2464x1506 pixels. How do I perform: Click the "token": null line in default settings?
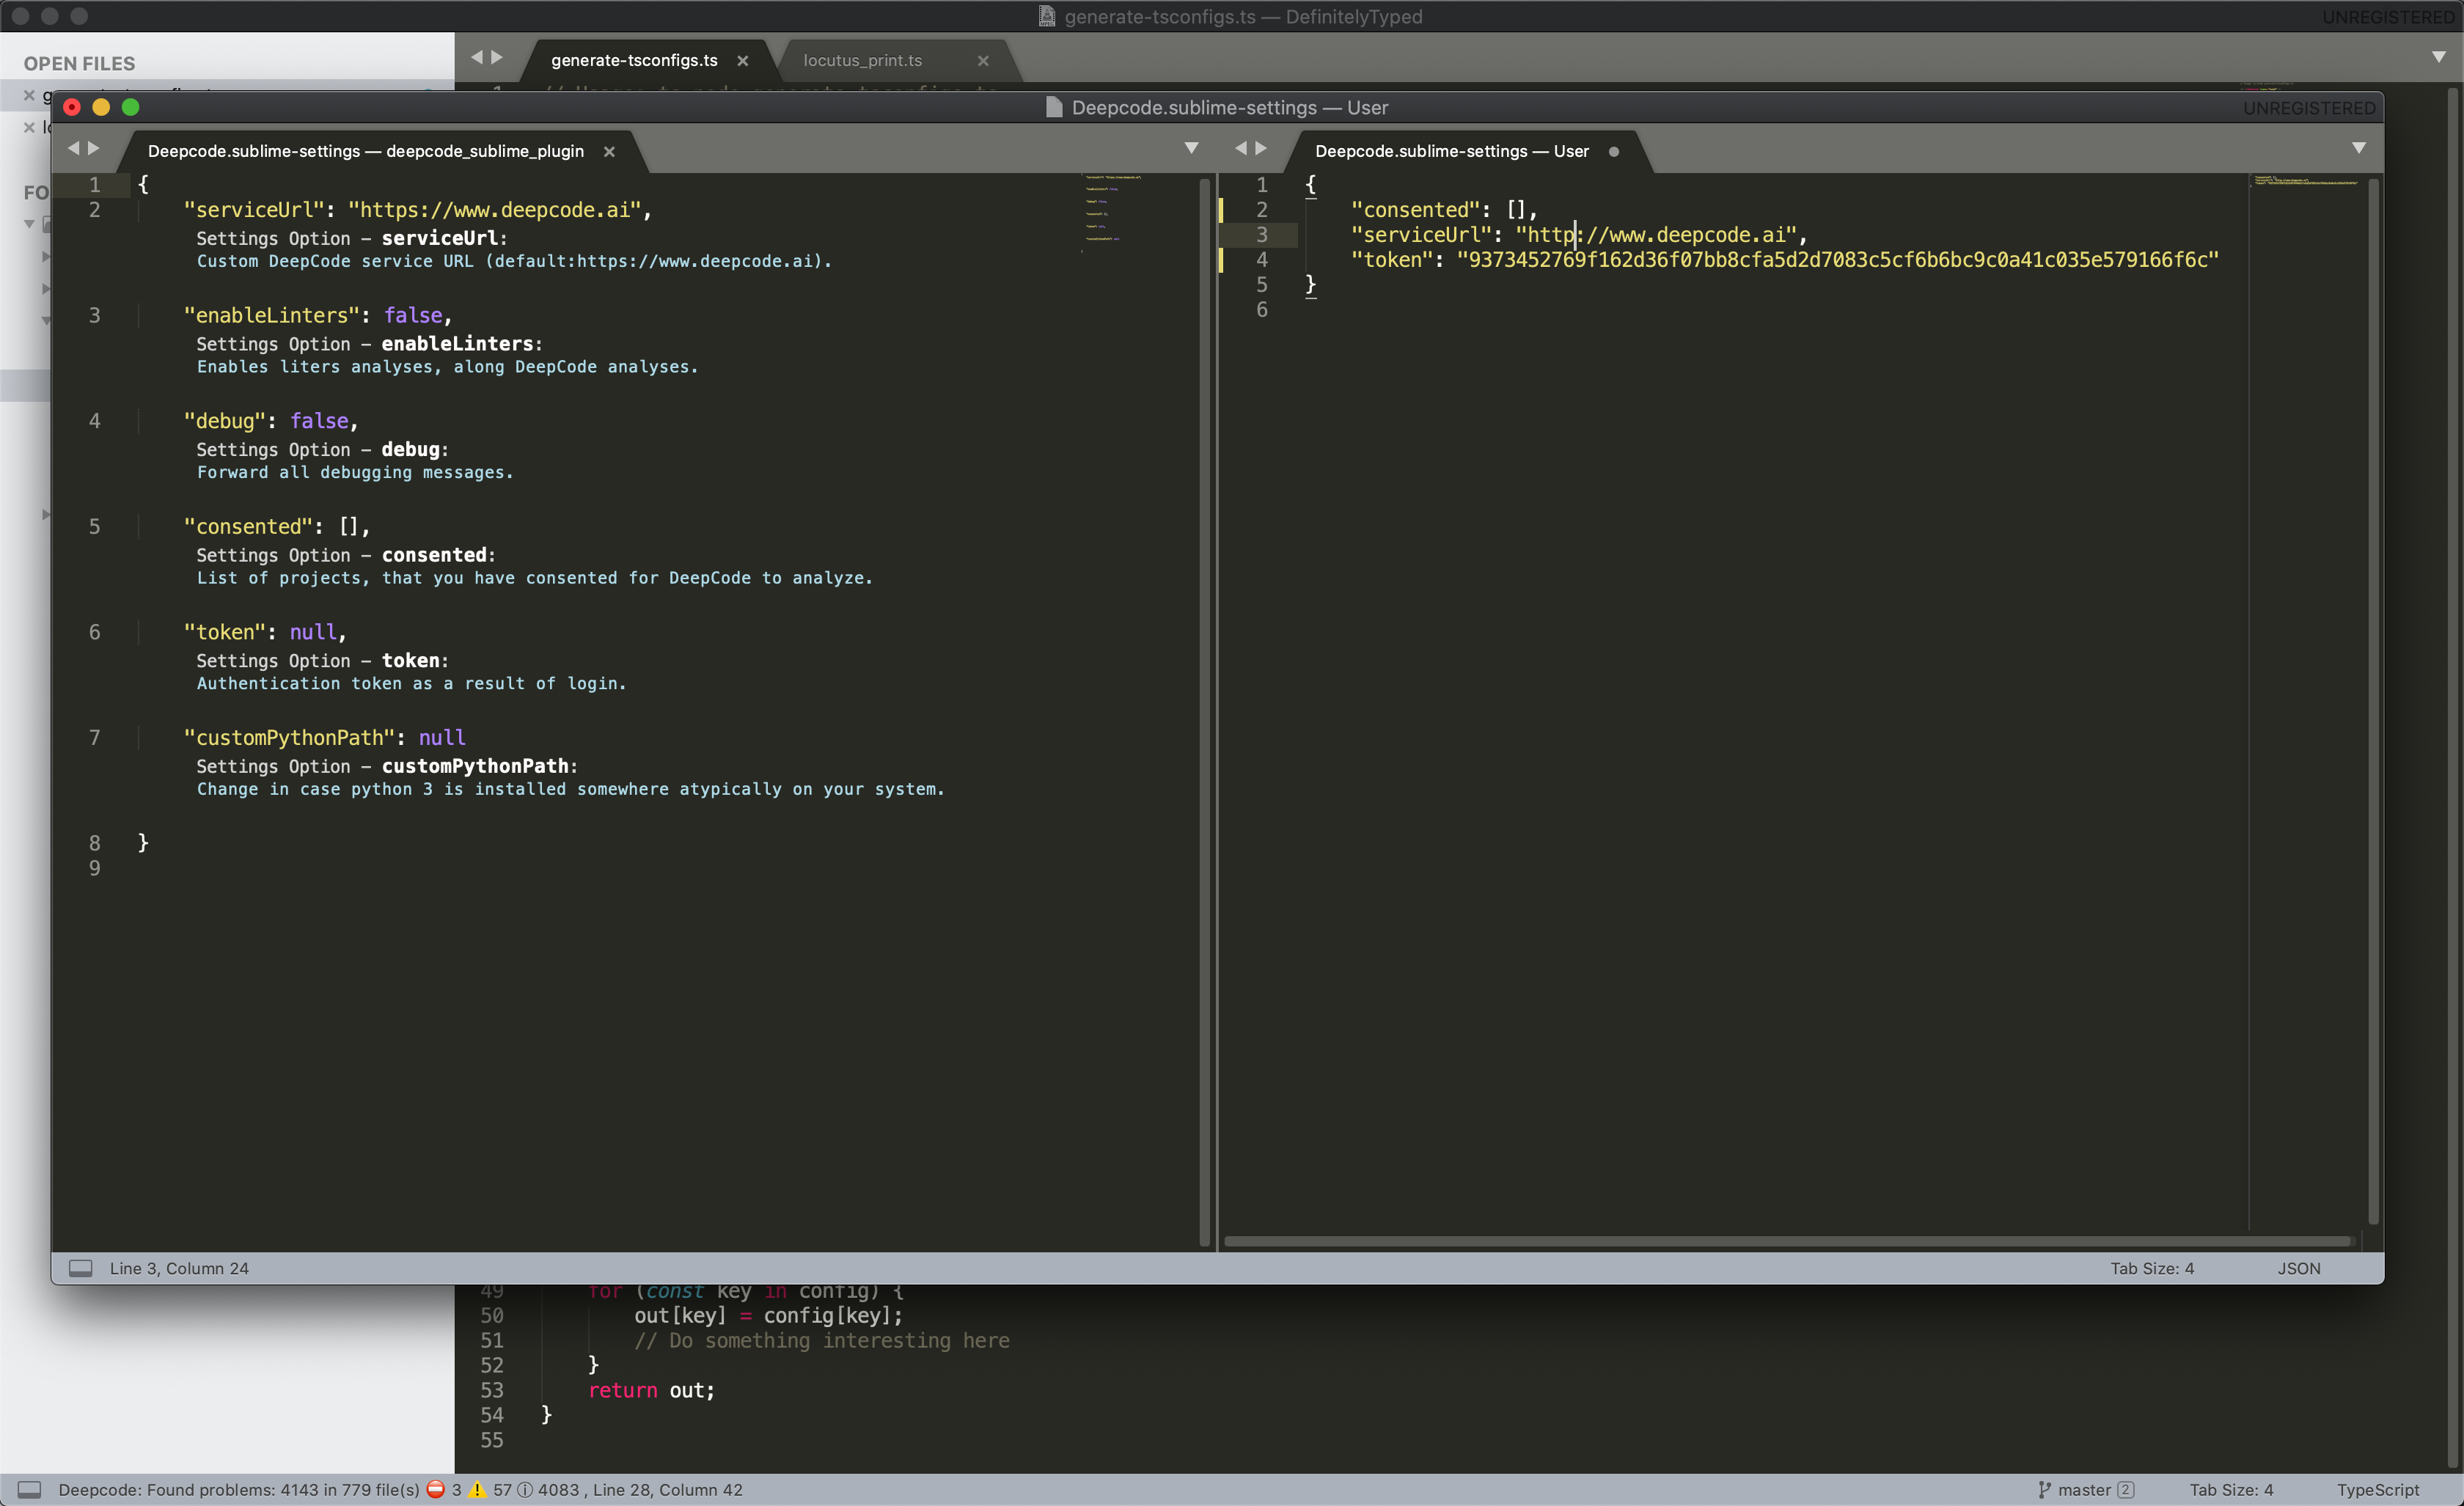tap(265, 632)
